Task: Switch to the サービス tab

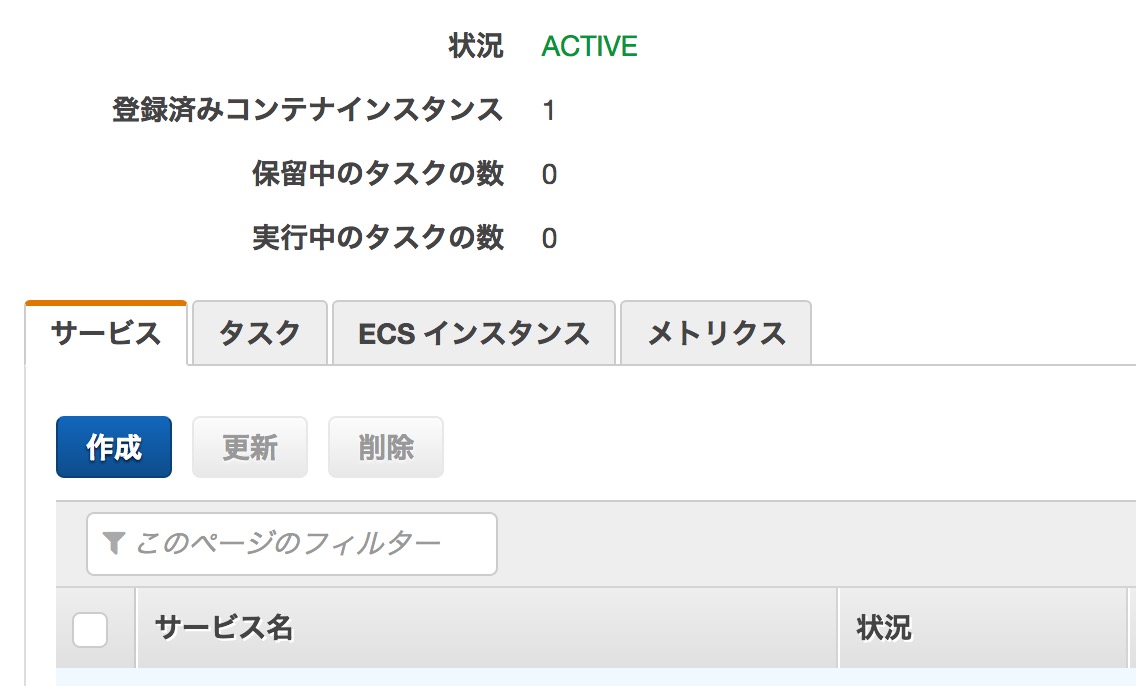Action: pos(106,333)
